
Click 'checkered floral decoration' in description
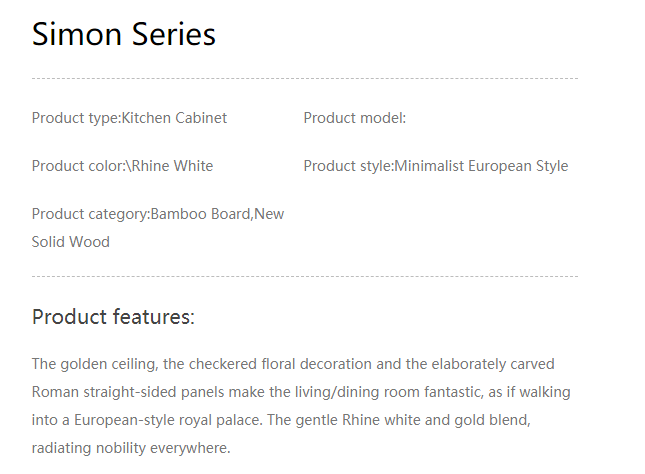(x=255, y=364)
